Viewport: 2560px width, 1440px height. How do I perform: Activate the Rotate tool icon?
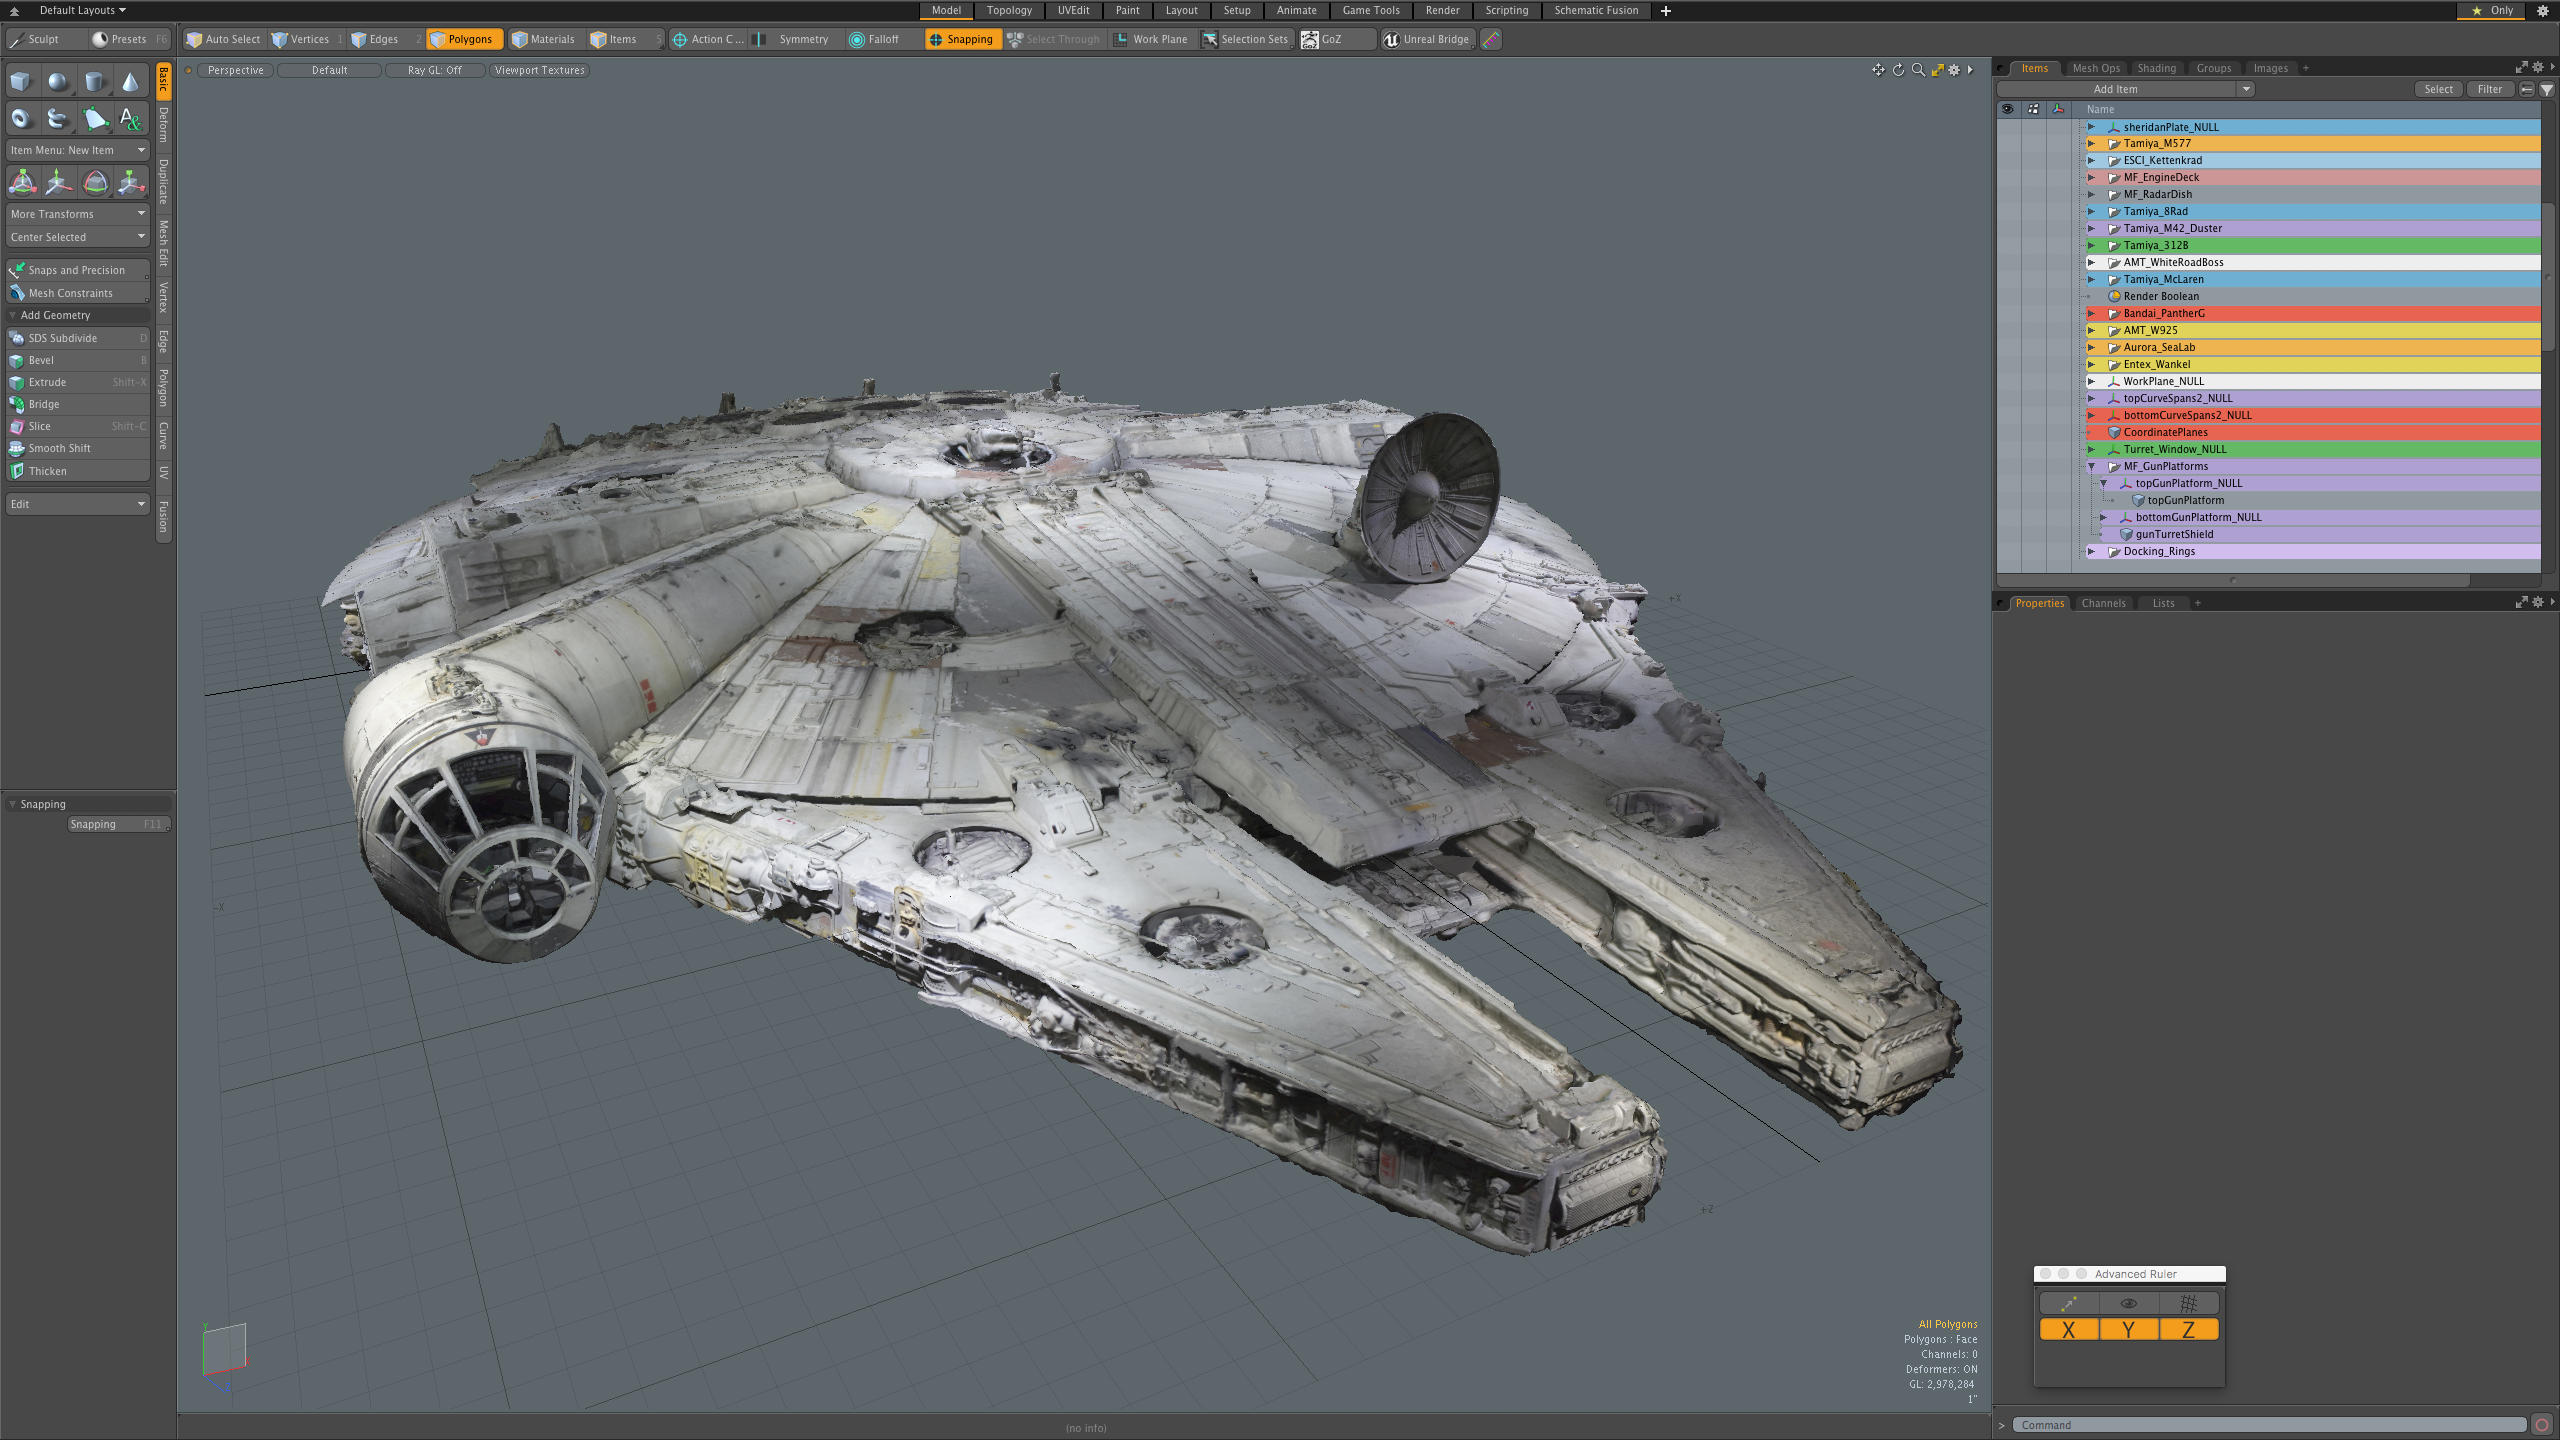click(95, 182)
